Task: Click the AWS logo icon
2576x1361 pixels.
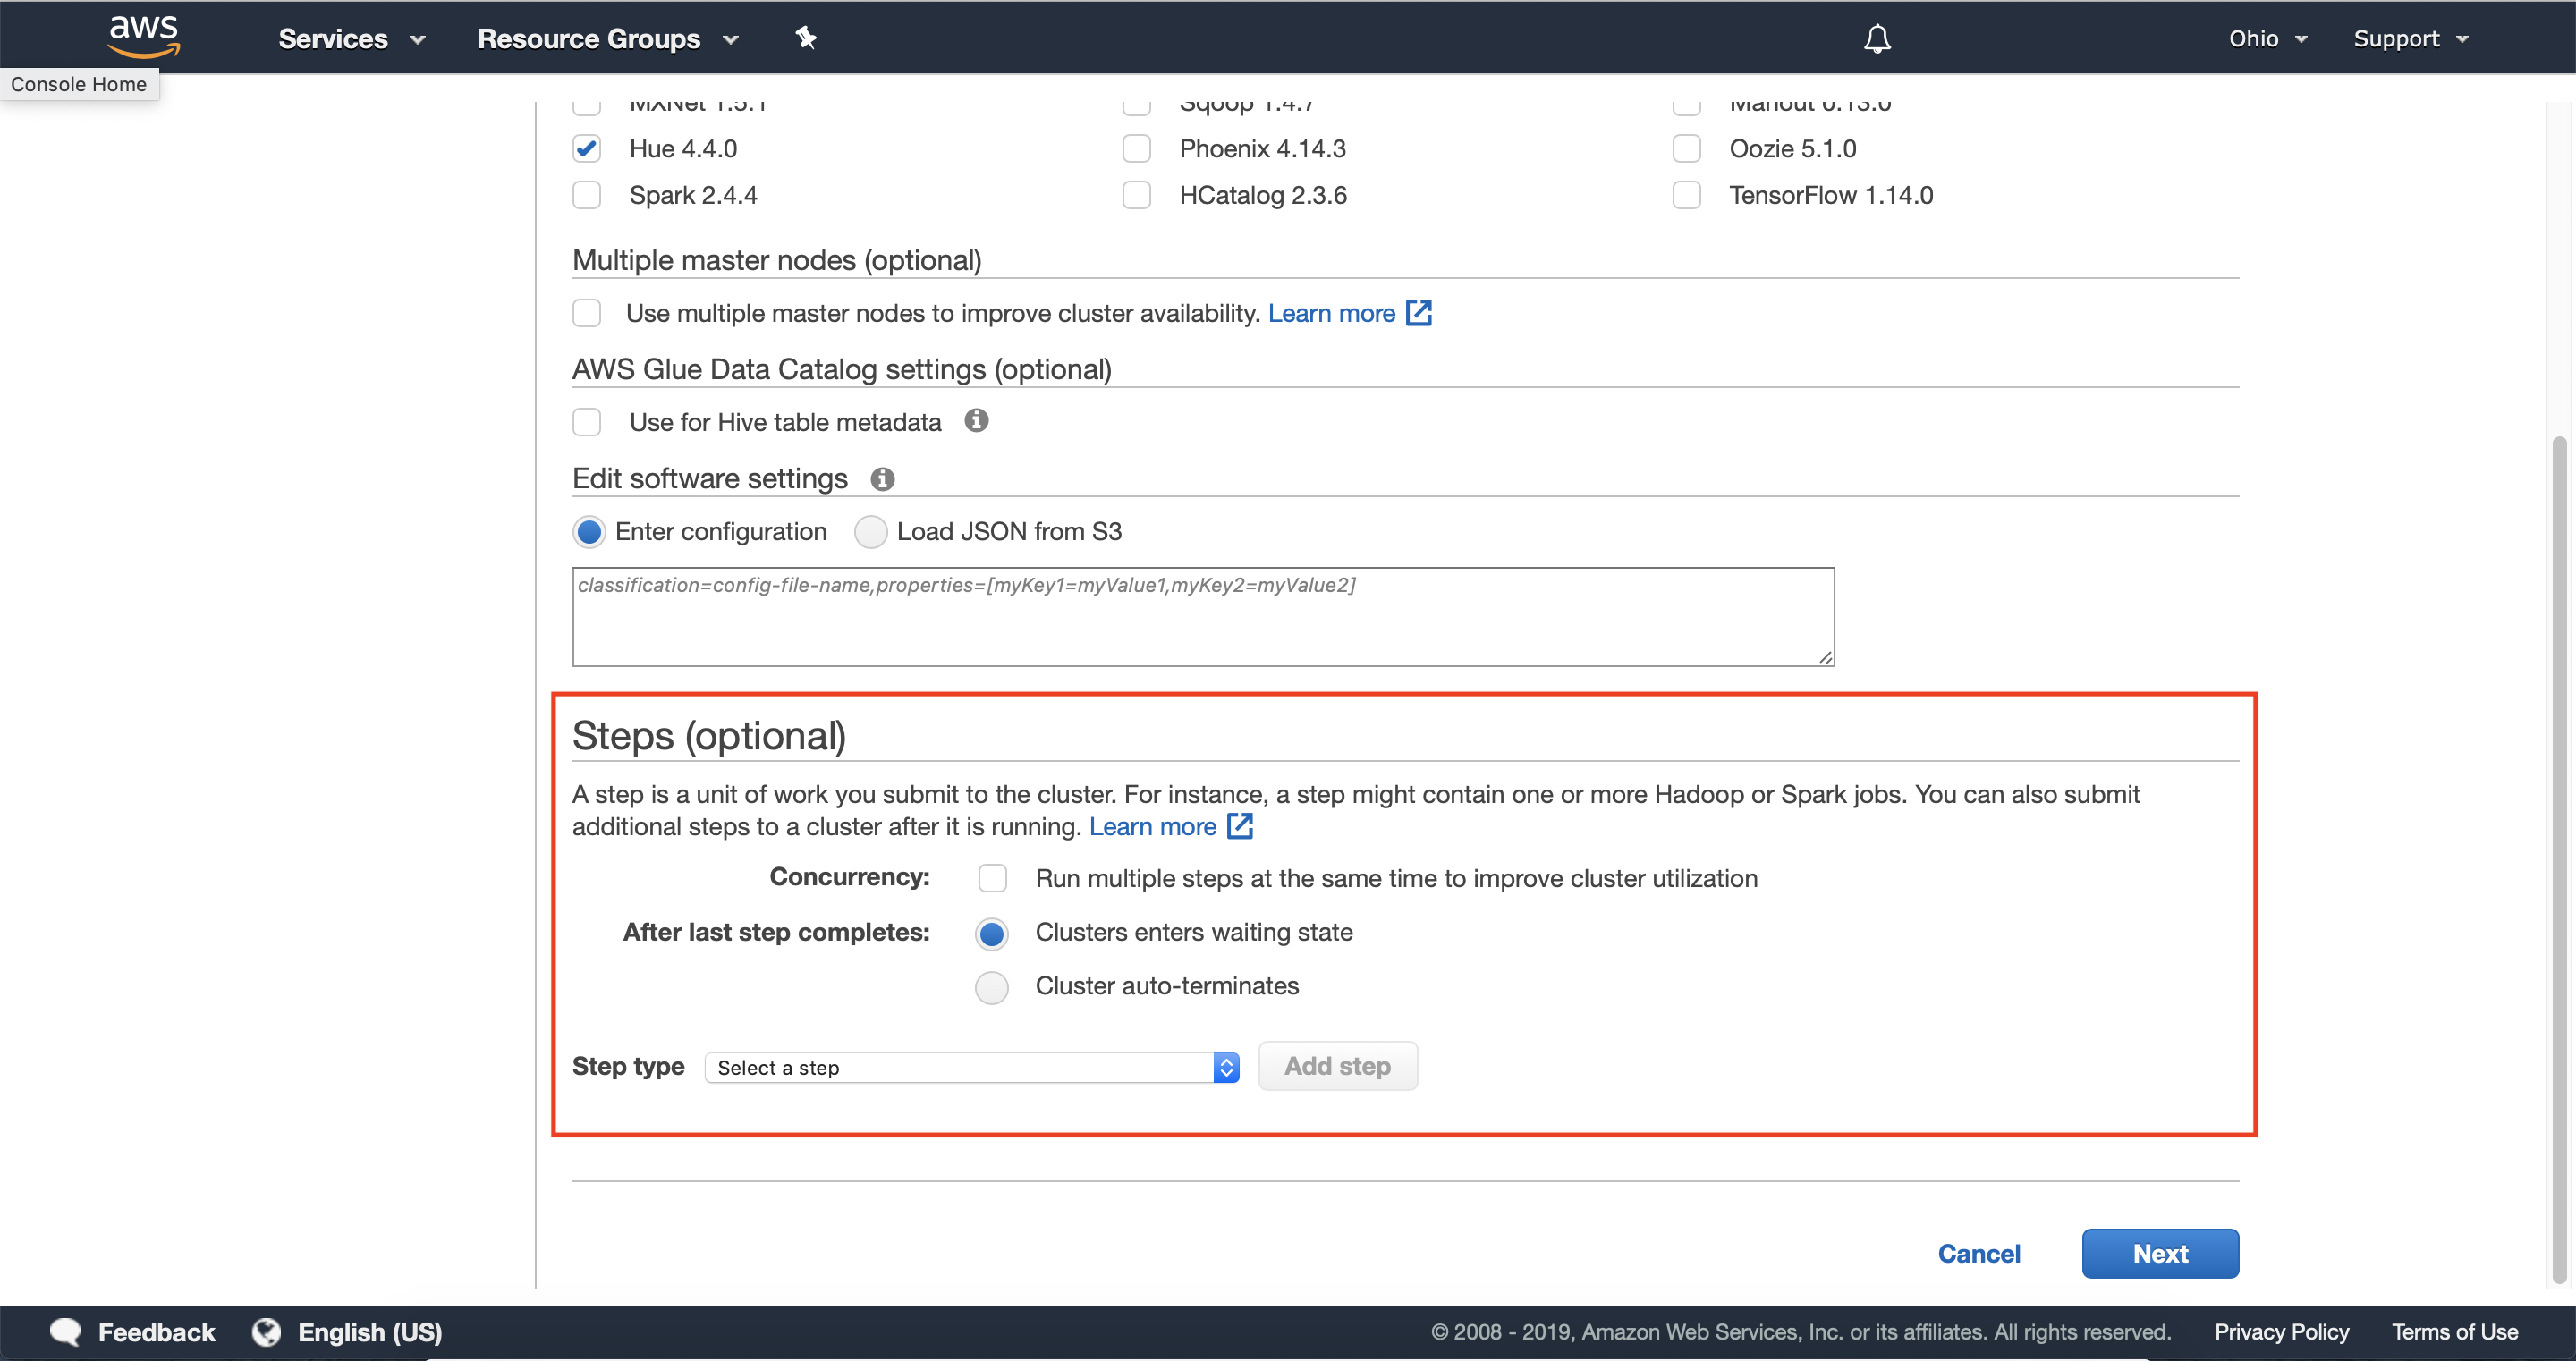Action: click(x=144, y=35)
